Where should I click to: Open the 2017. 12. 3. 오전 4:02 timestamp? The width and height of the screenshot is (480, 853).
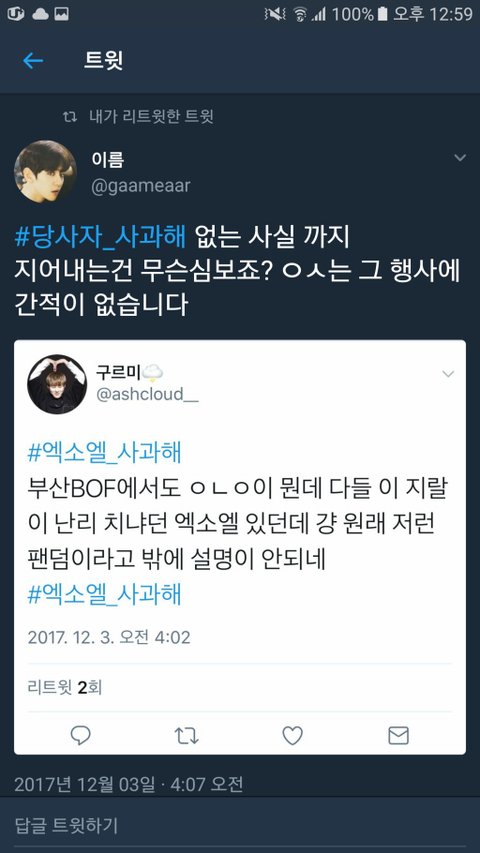pos(109,637)
